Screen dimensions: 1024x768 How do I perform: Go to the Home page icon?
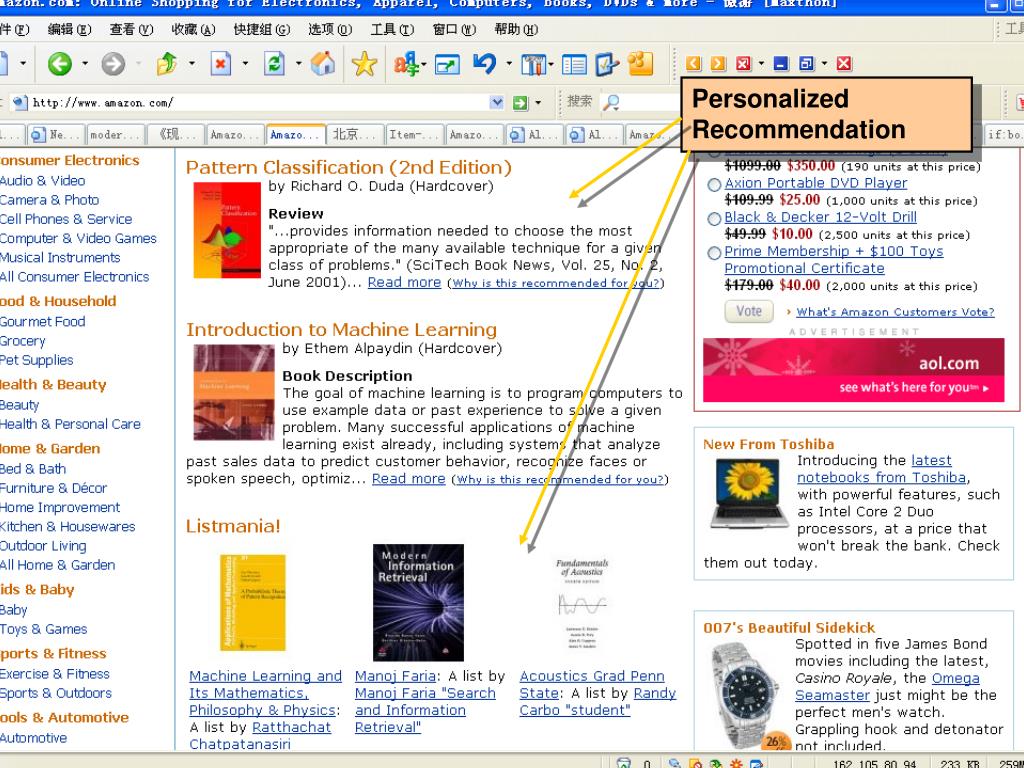point(323,63)
